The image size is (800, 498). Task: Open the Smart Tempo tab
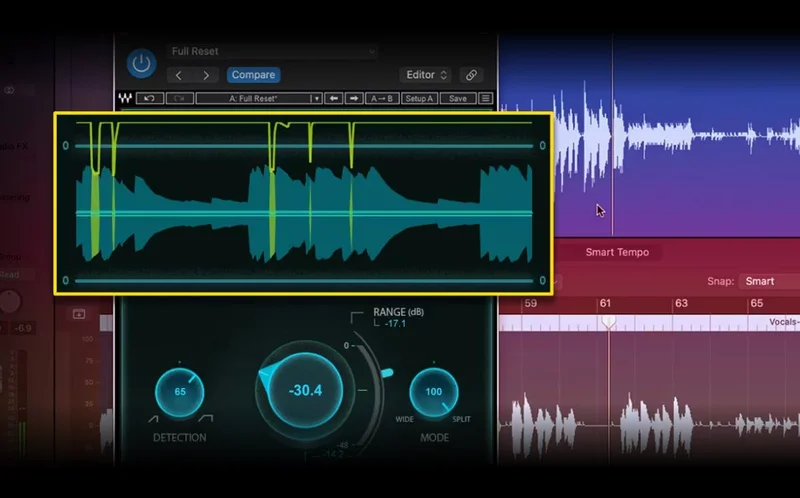(x=617, y=252)
